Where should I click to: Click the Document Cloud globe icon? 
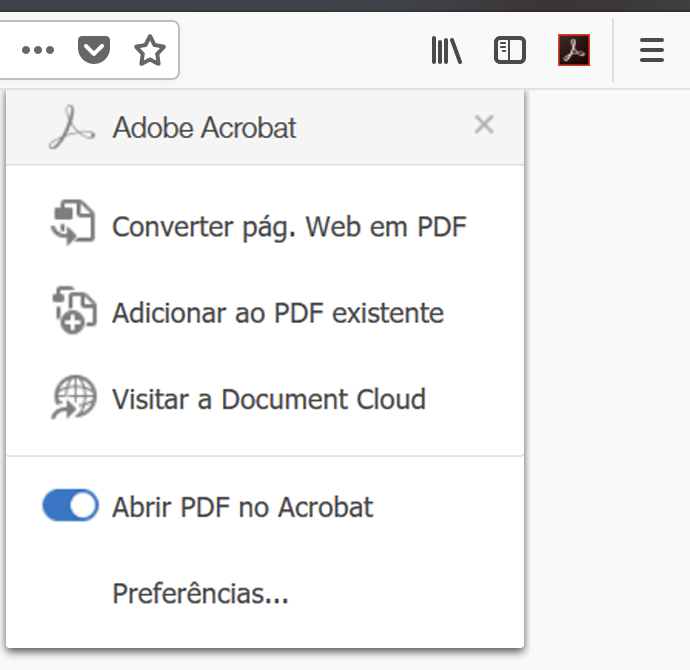click(73, 398)
